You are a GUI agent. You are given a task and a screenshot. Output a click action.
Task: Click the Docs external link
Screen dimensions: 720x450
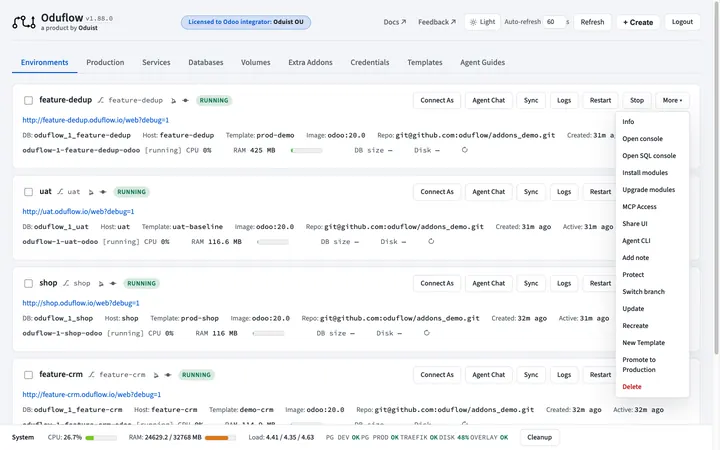coord(395,22)
